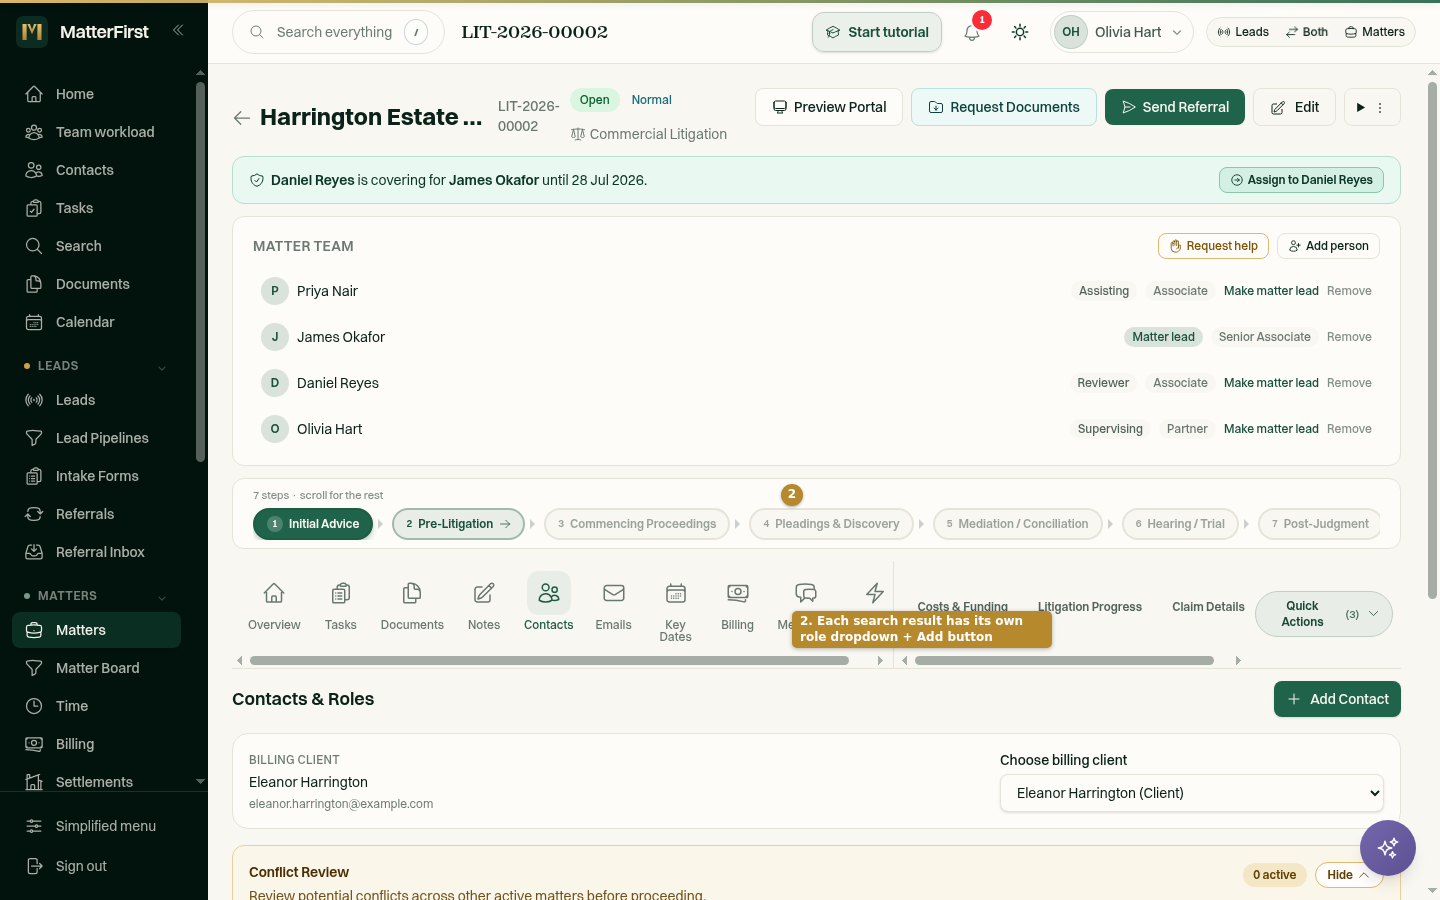The height and width of the screenshot is (900, 1440).
Task: Make Priya Nair matter lead
Action: tap(1271, 291)
